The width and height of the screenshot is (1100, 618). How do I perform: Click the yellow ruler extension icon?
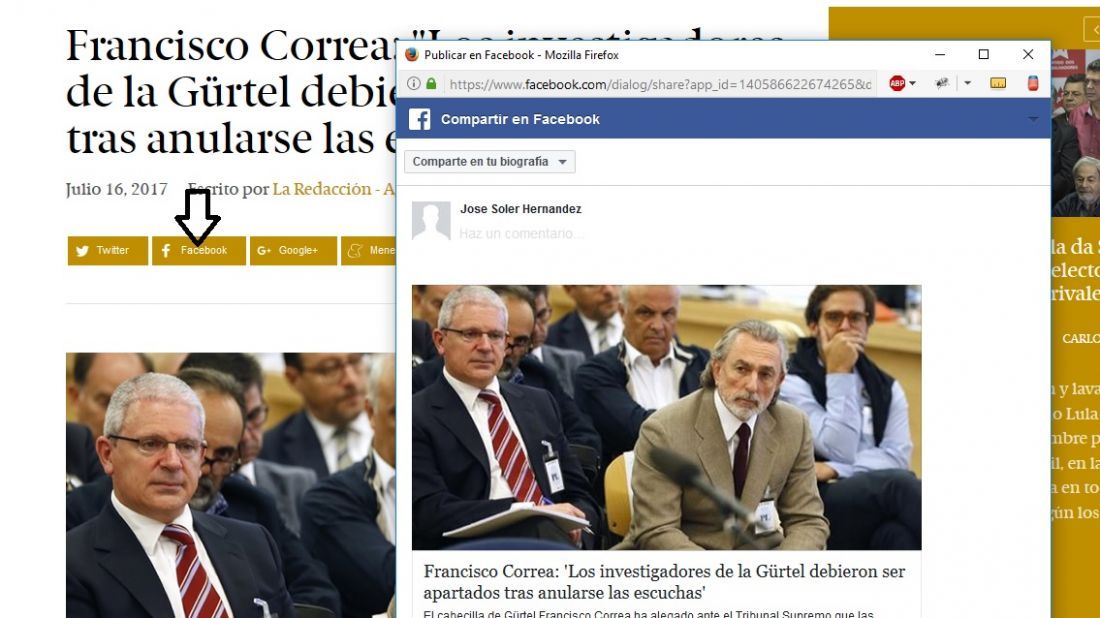pyautogui.click(x=998, y=83)
